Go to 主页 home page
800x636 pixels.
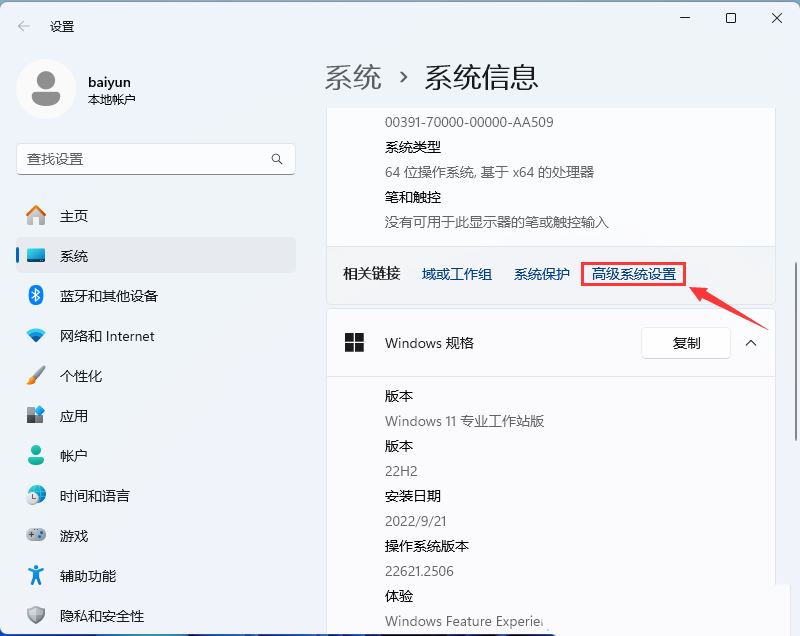pyautogui.click(x=75, y=216)
